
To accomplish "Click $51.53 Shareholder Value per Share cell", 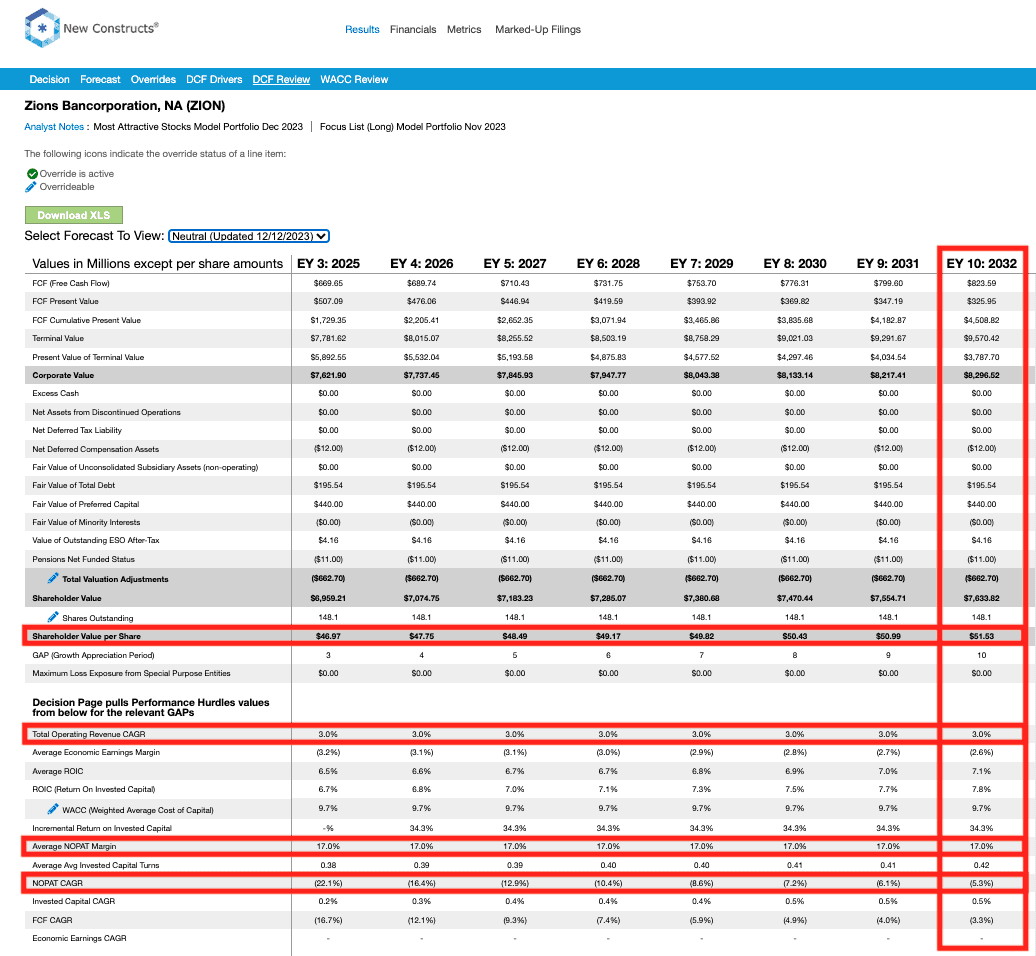I will (982, 636).
